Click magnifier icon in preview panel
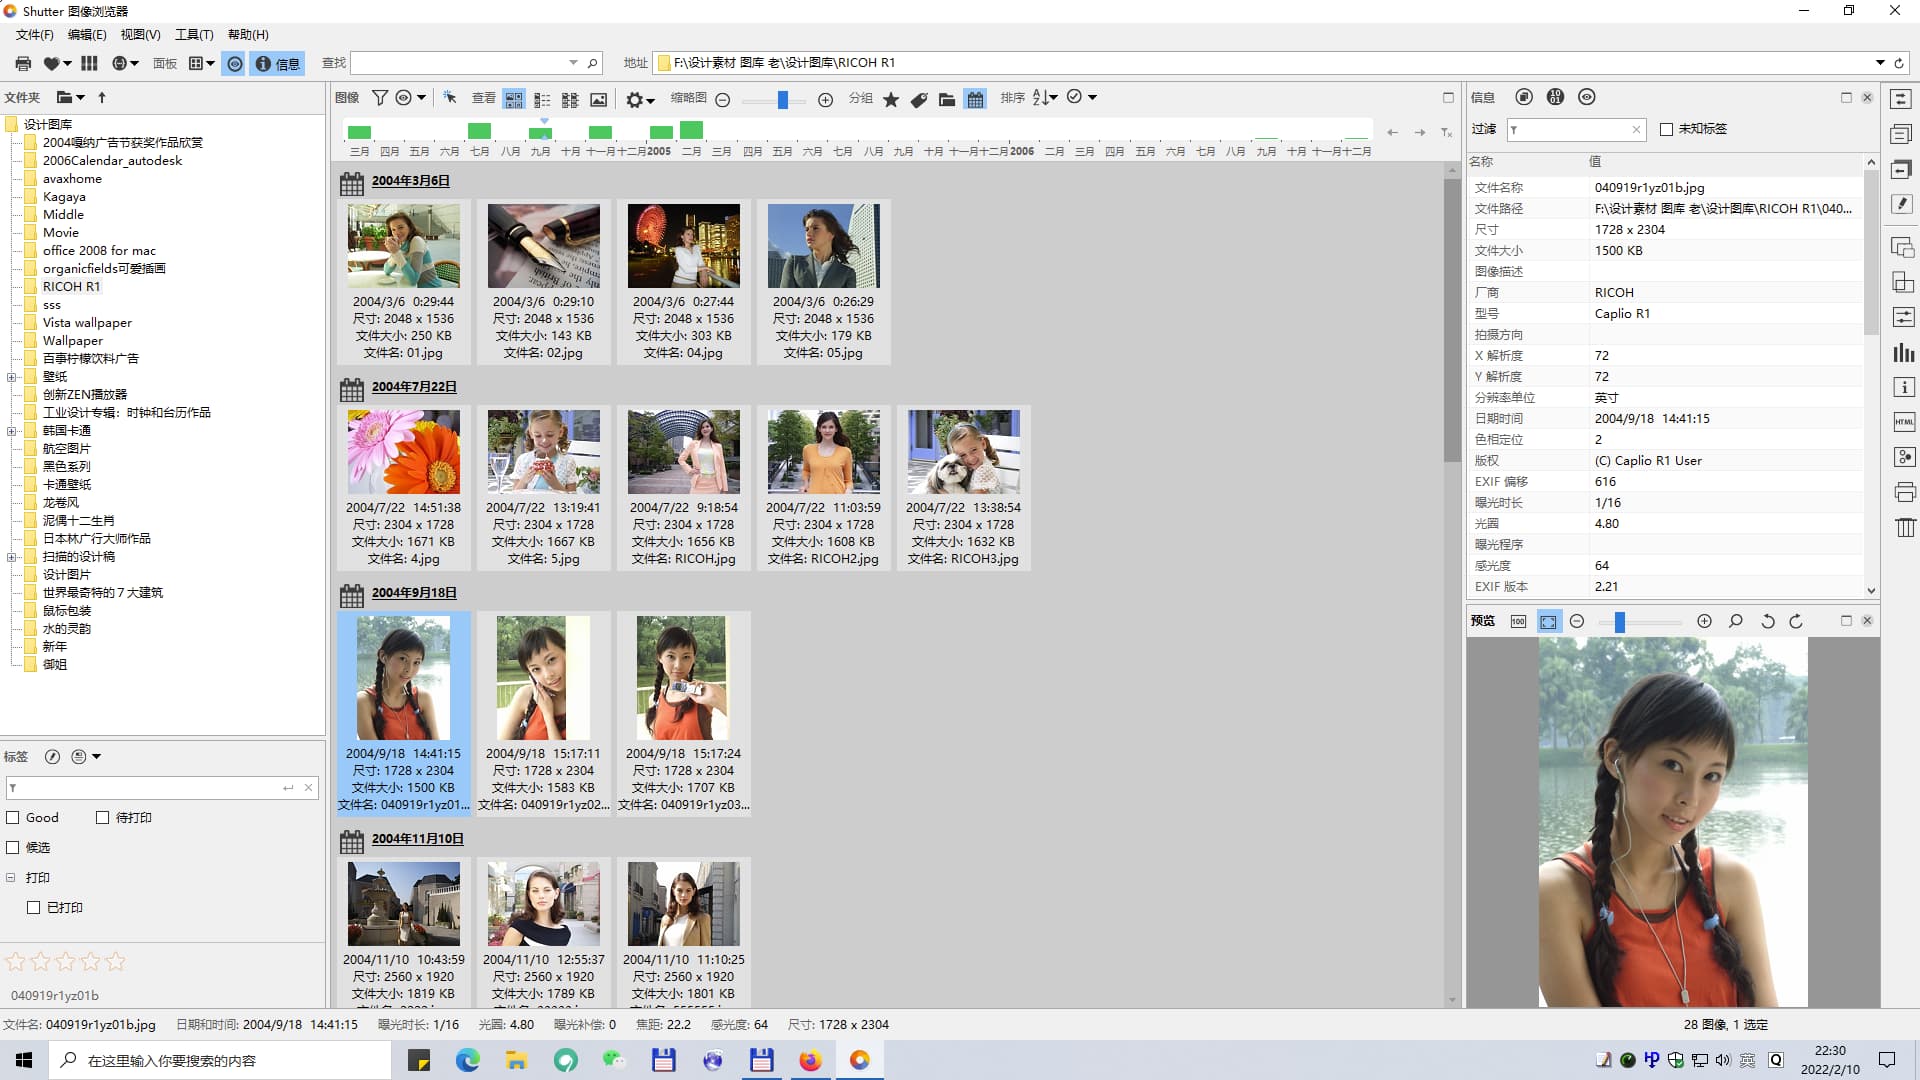Viewport: 1920px width, 1080px height. 1735,621
